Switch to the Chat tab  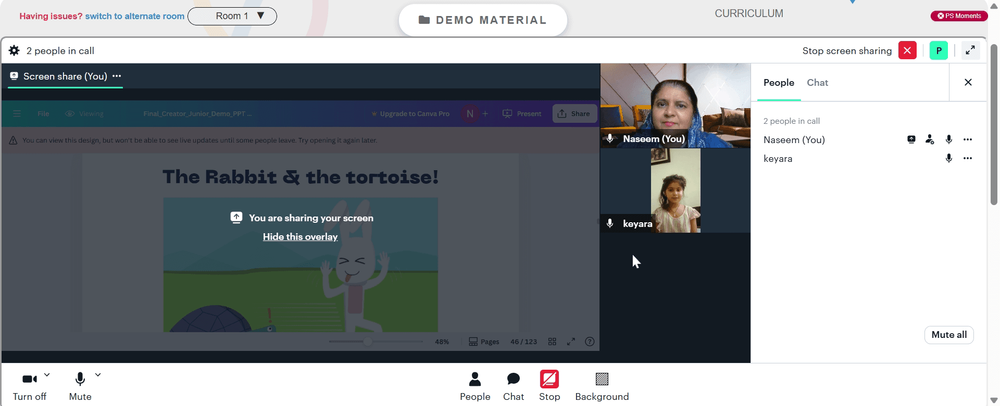point(818,82)
